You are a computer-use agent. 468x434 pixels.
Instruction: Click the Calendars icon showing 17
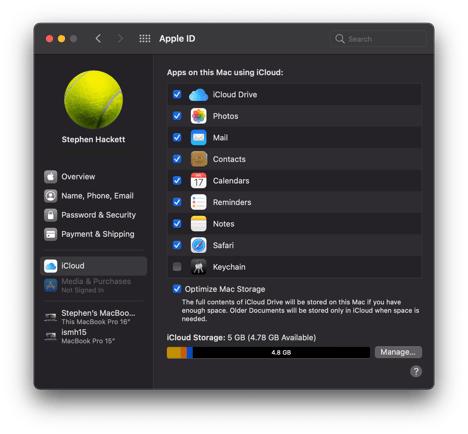point(198,180)
